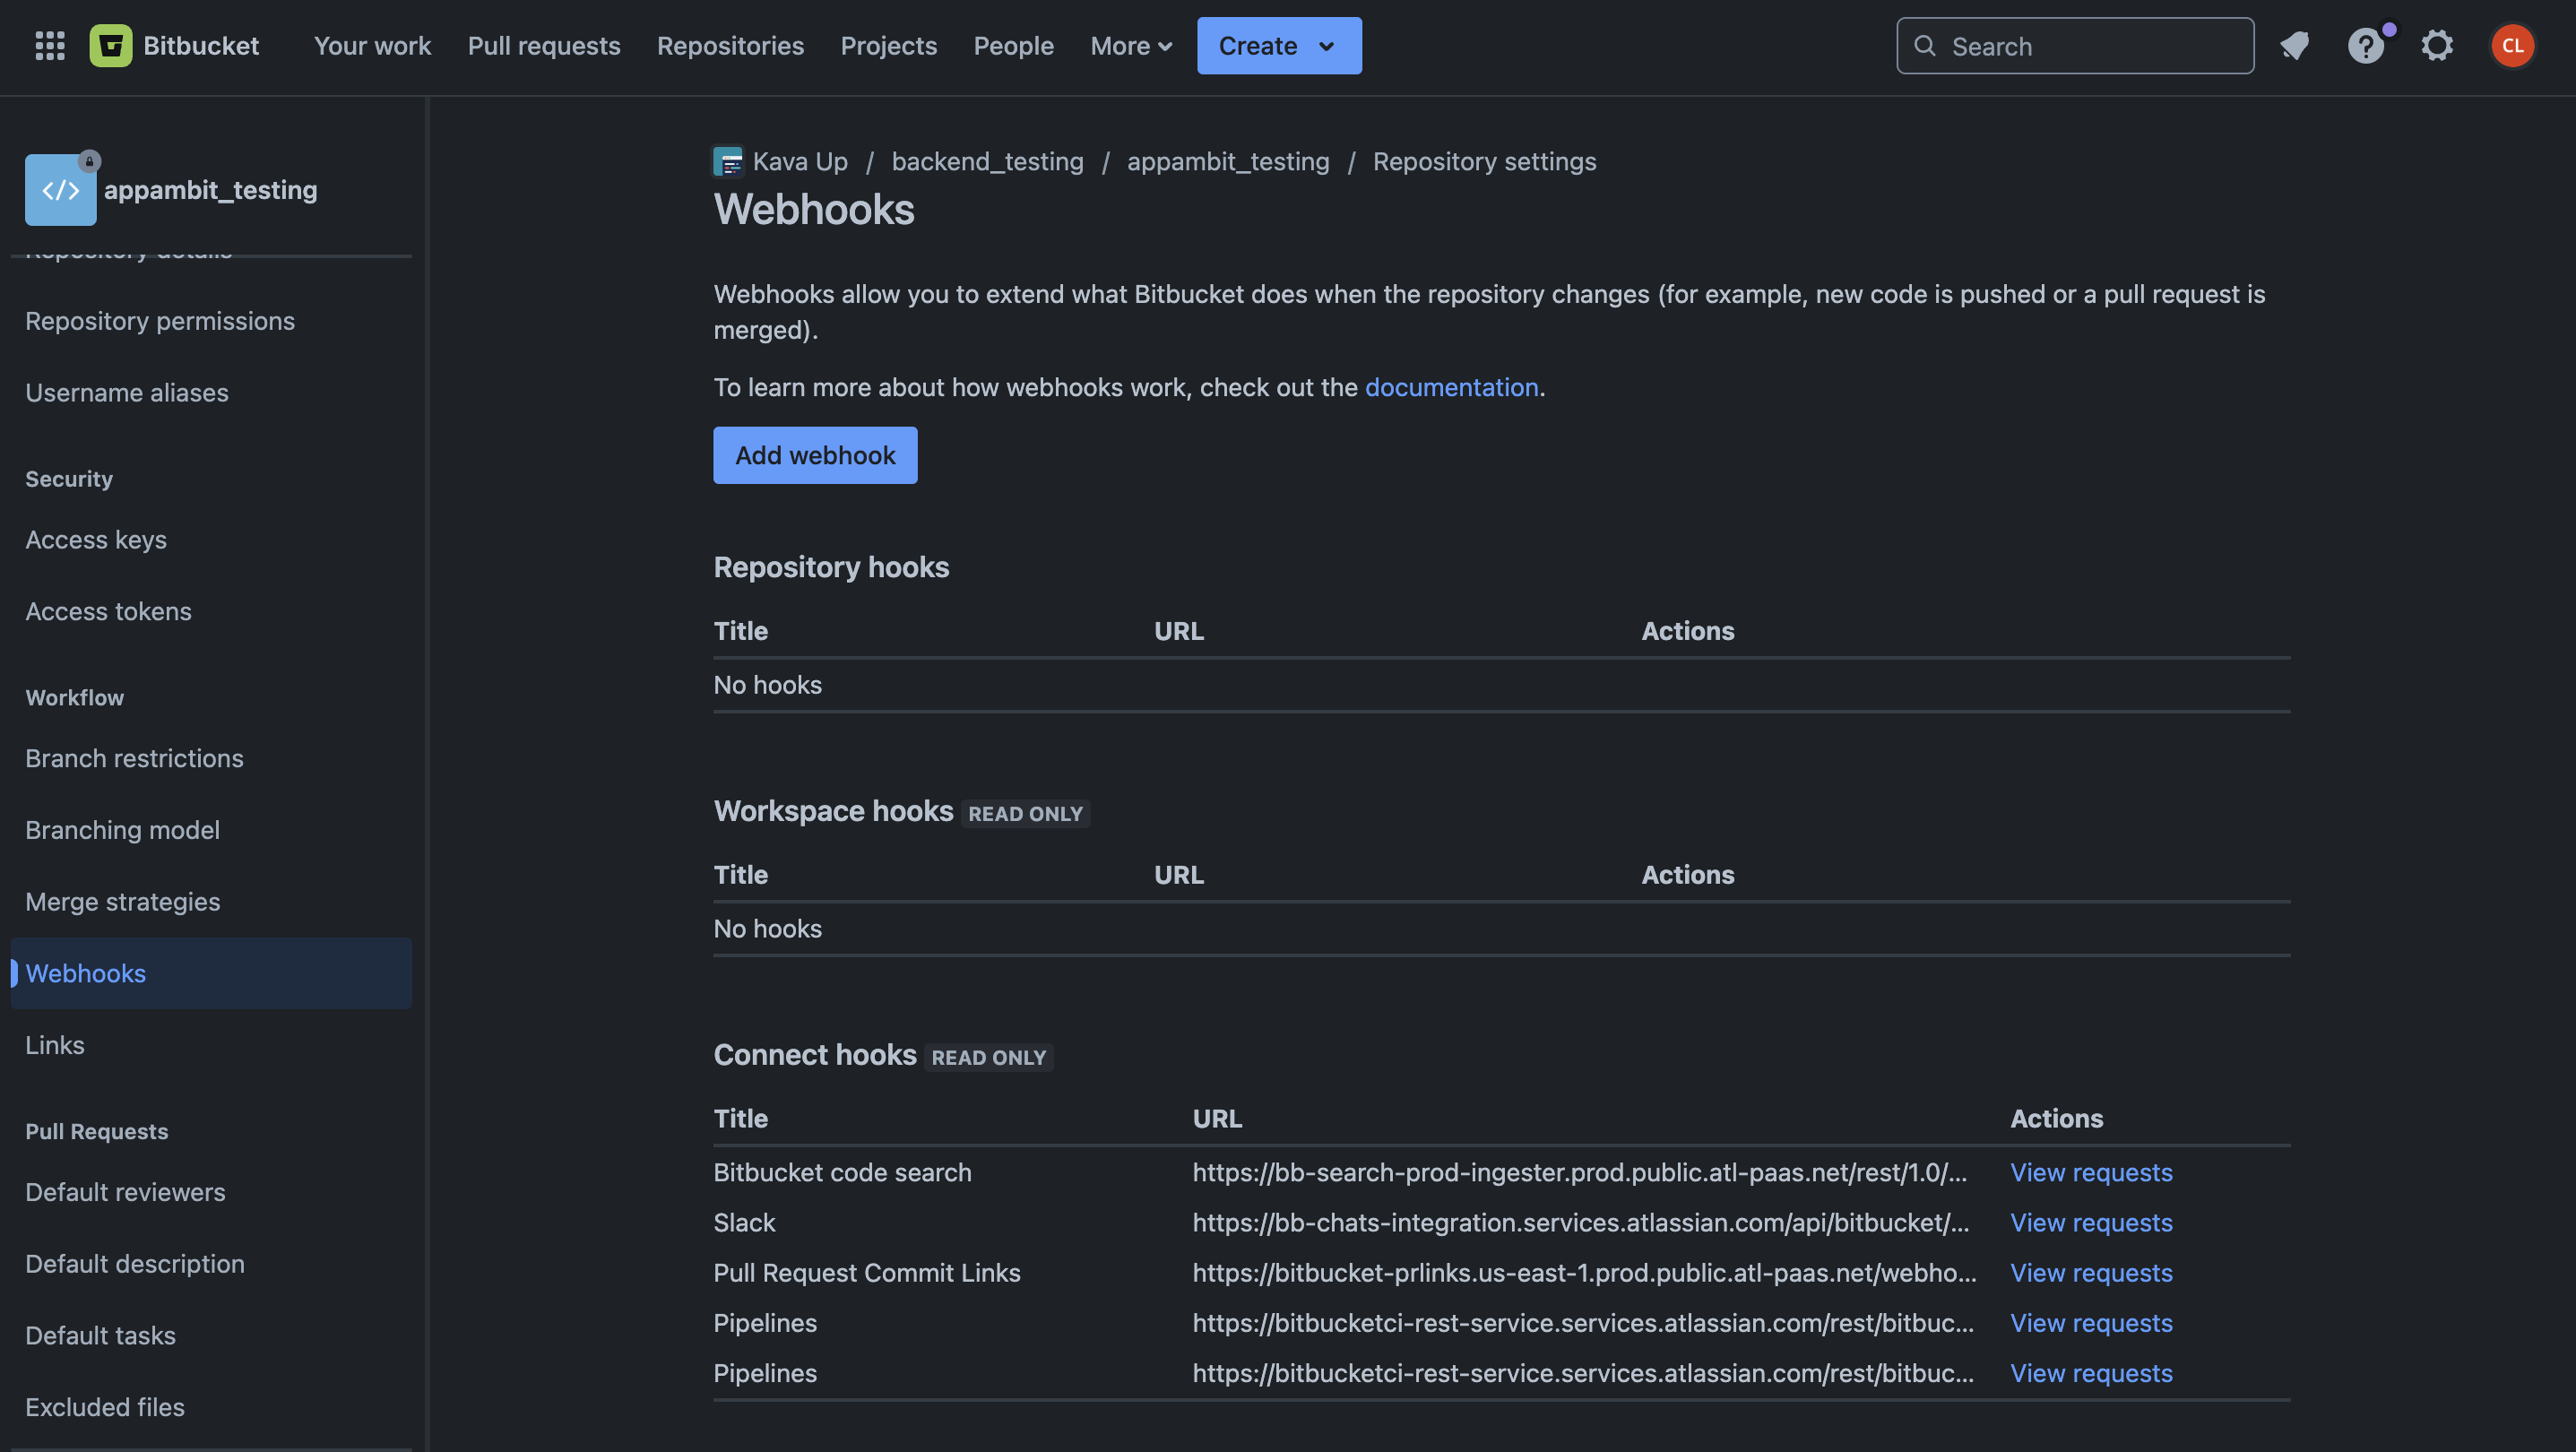Click the Add webhook button

click(815, 455)
